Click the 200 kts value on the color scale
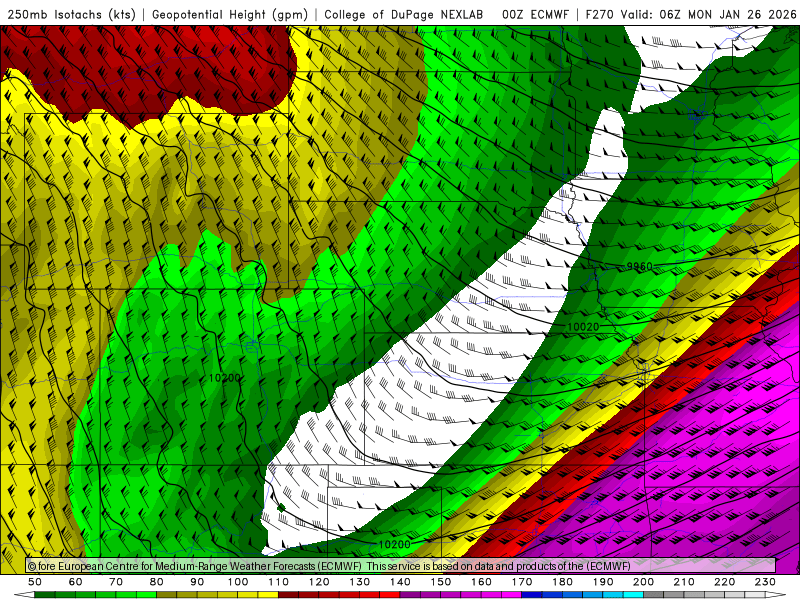 click(643, 582)
